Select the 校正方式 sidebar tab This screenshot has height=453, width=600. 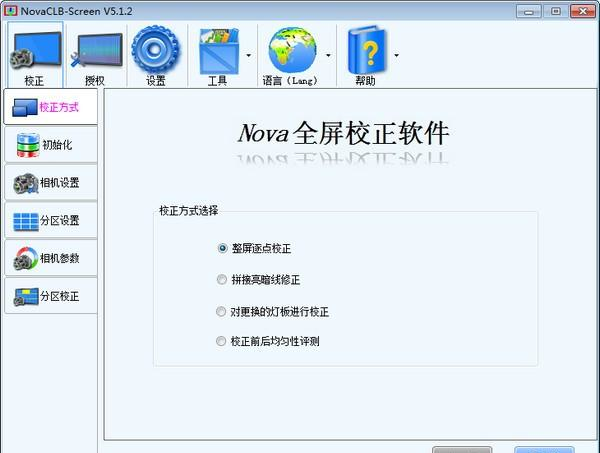click(51, 107)
